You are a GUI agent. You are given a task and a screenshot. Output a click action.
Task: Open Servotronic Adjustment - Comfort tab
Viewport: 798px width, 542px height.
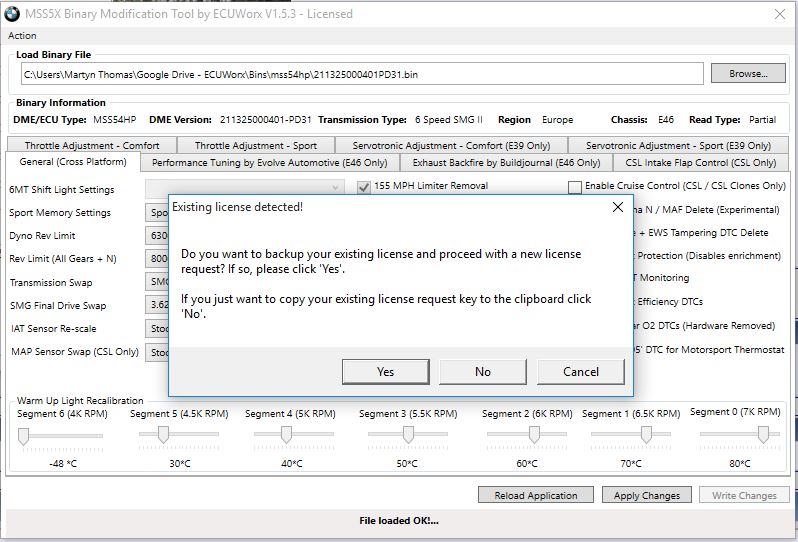[451, 146]
